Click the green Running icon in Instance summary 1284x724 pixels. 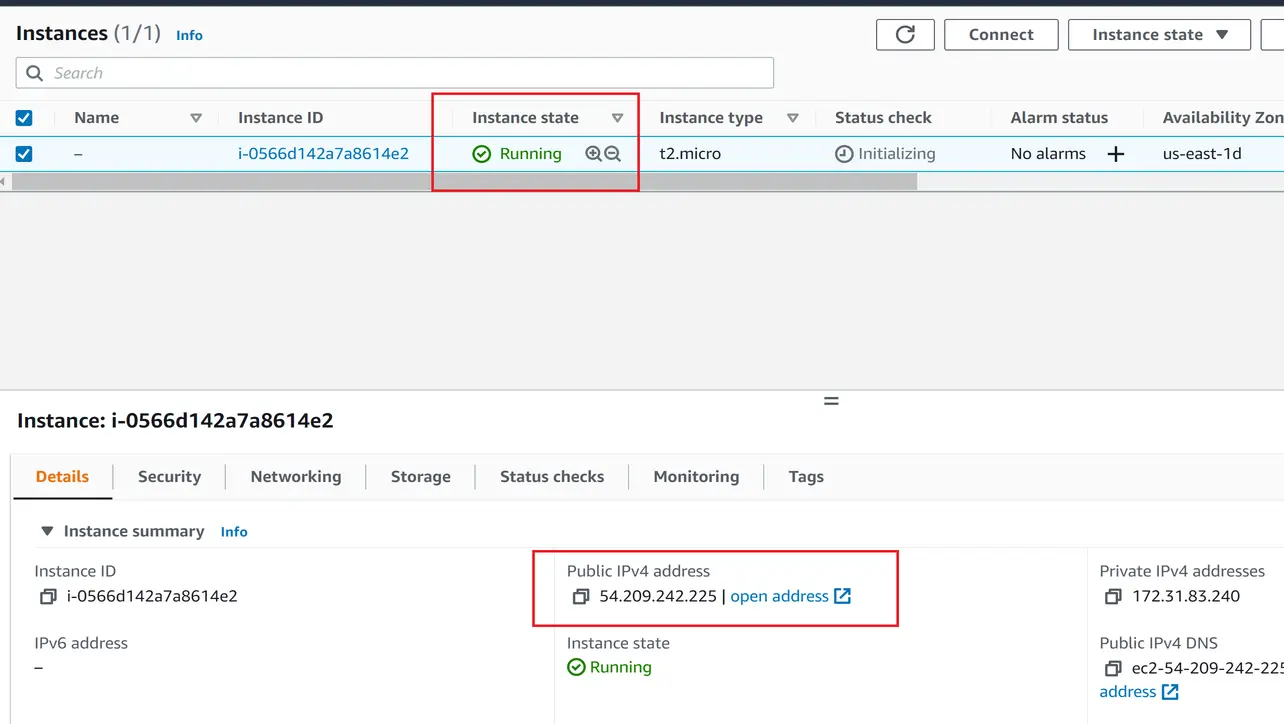coord(576,667)
